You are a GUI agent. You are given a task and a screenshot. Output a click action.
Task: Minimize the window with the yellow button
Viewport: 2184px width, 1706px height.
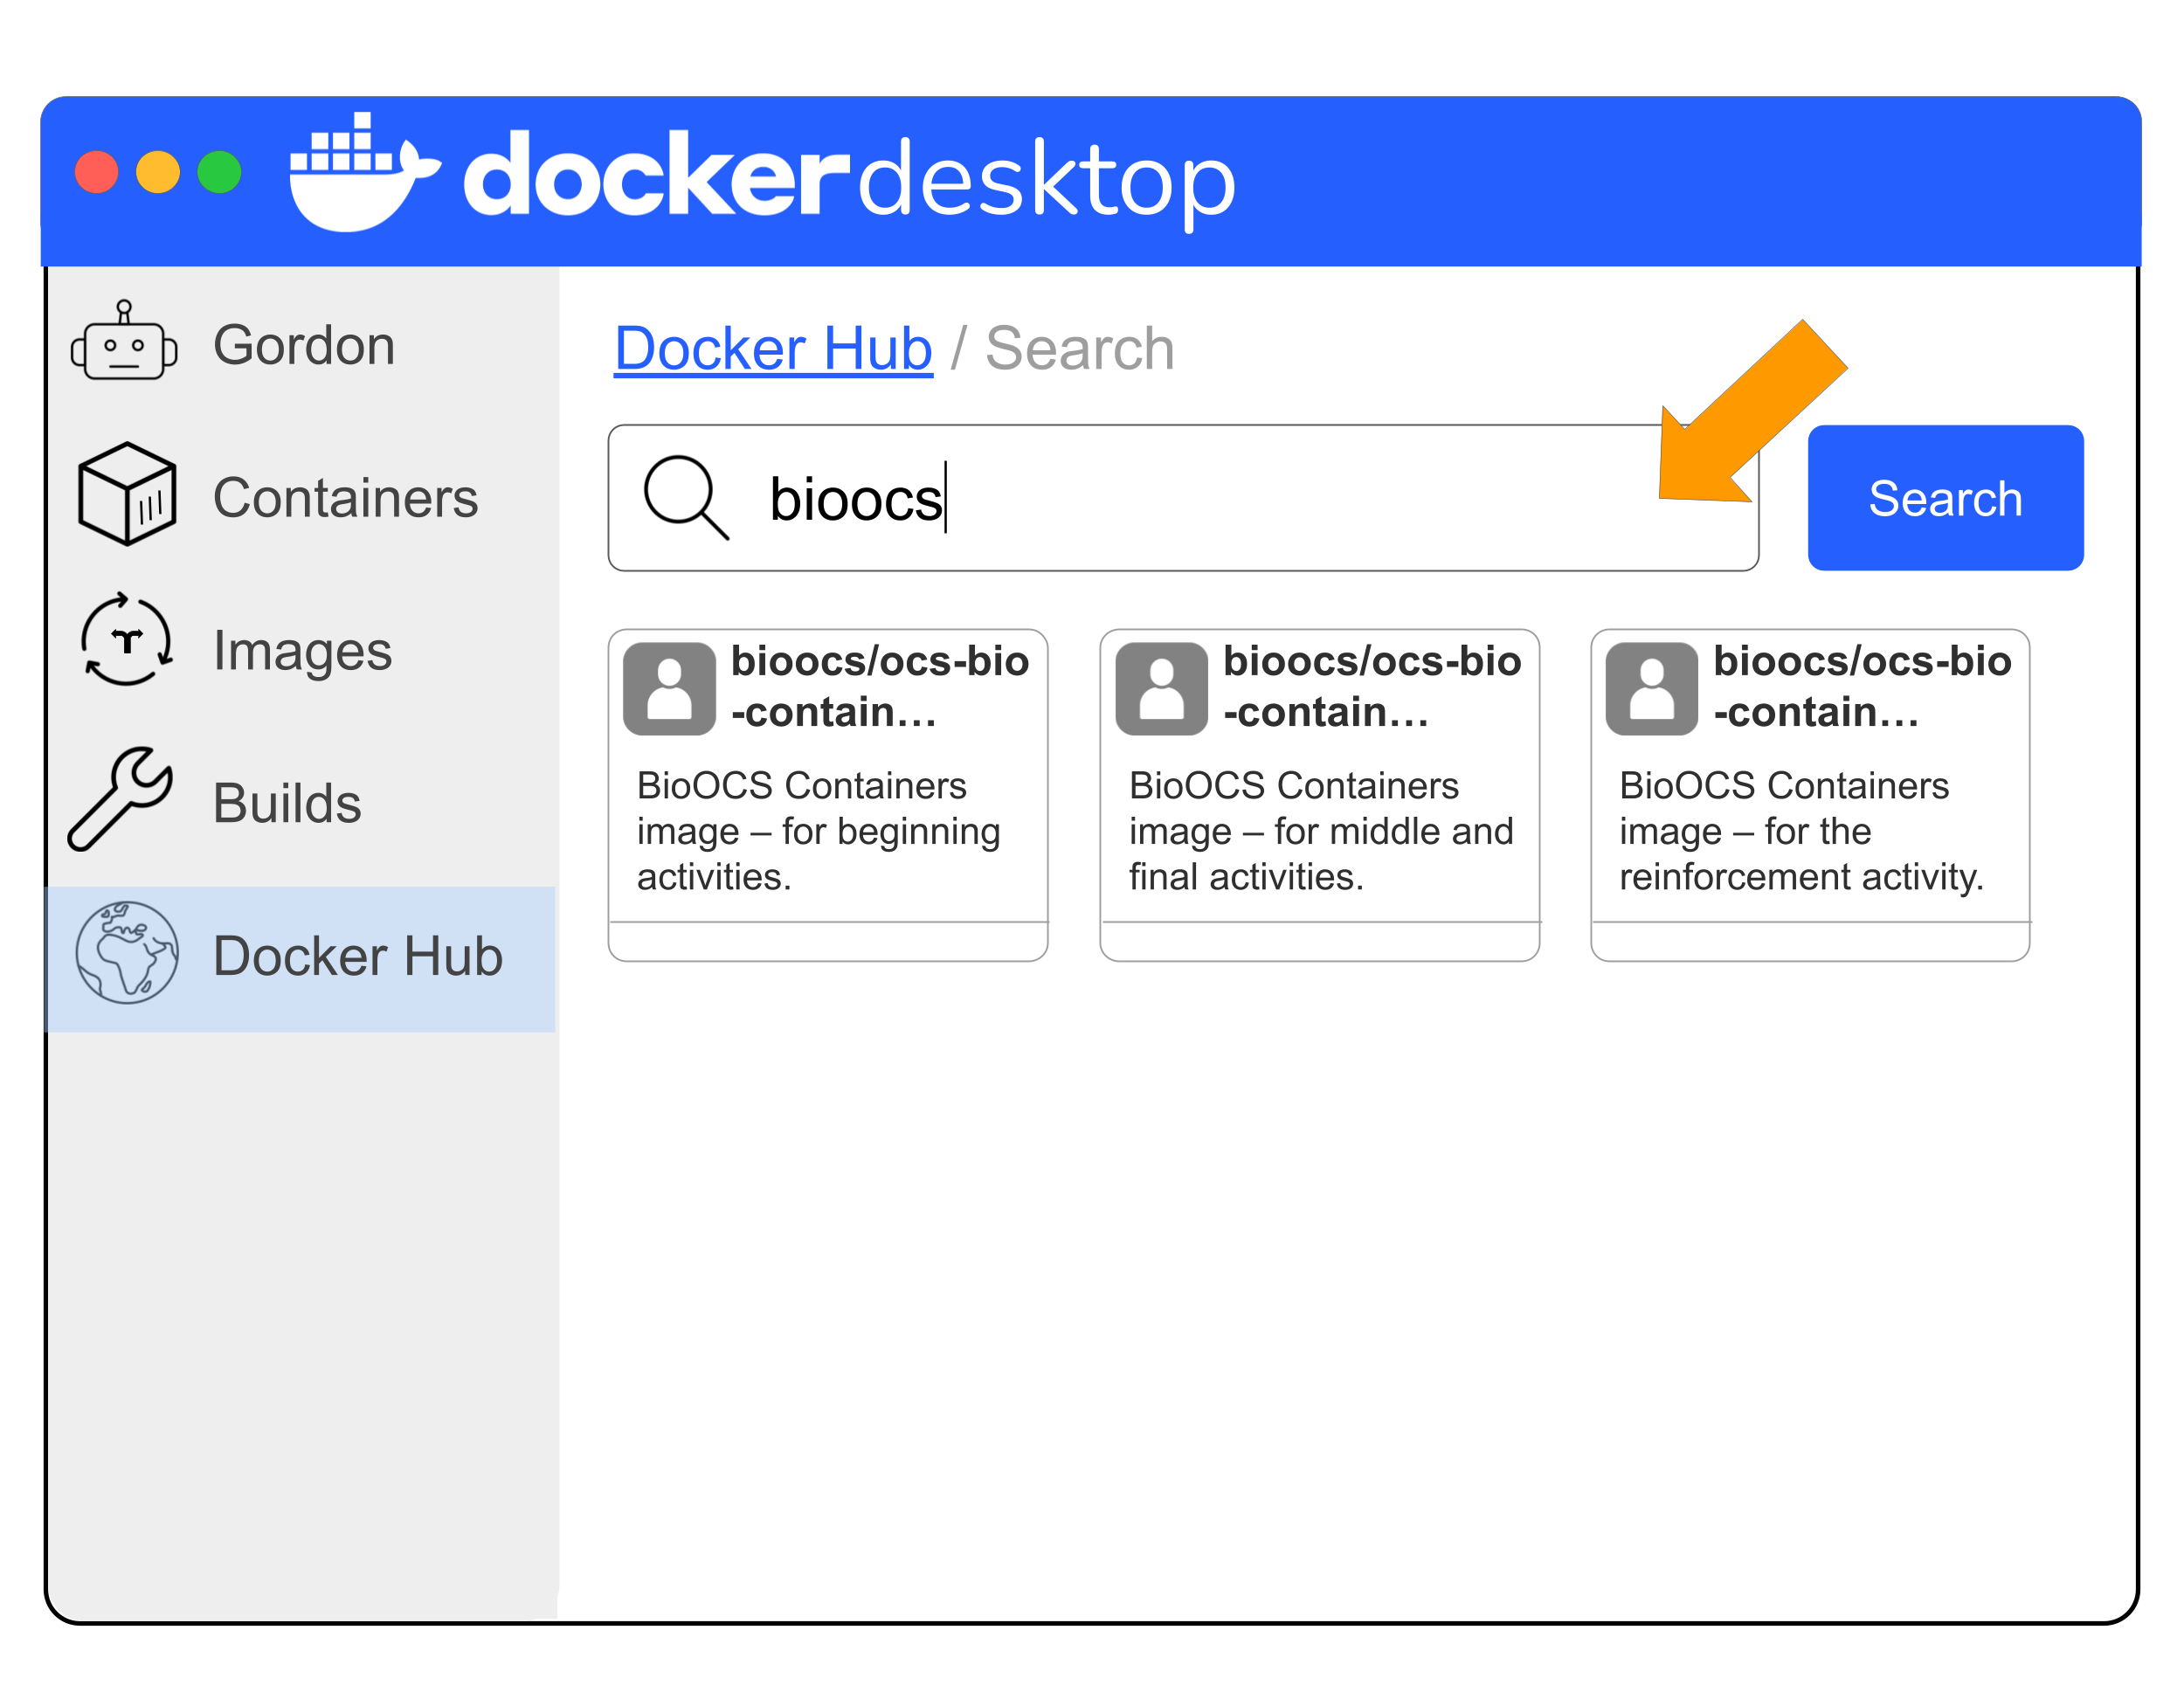158,172
